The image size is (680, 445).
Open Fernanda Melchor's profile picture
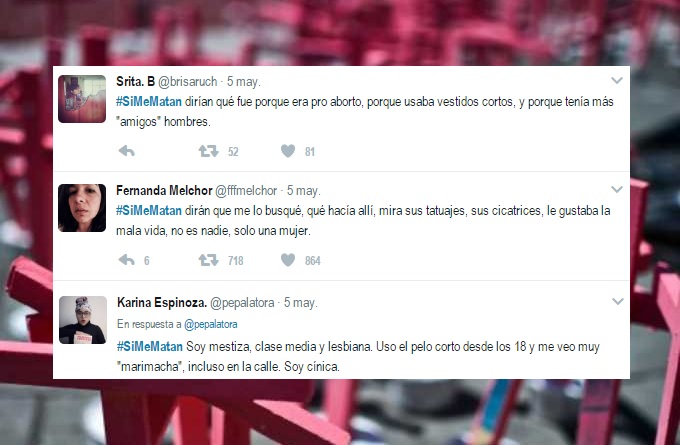tap(82, 208)
